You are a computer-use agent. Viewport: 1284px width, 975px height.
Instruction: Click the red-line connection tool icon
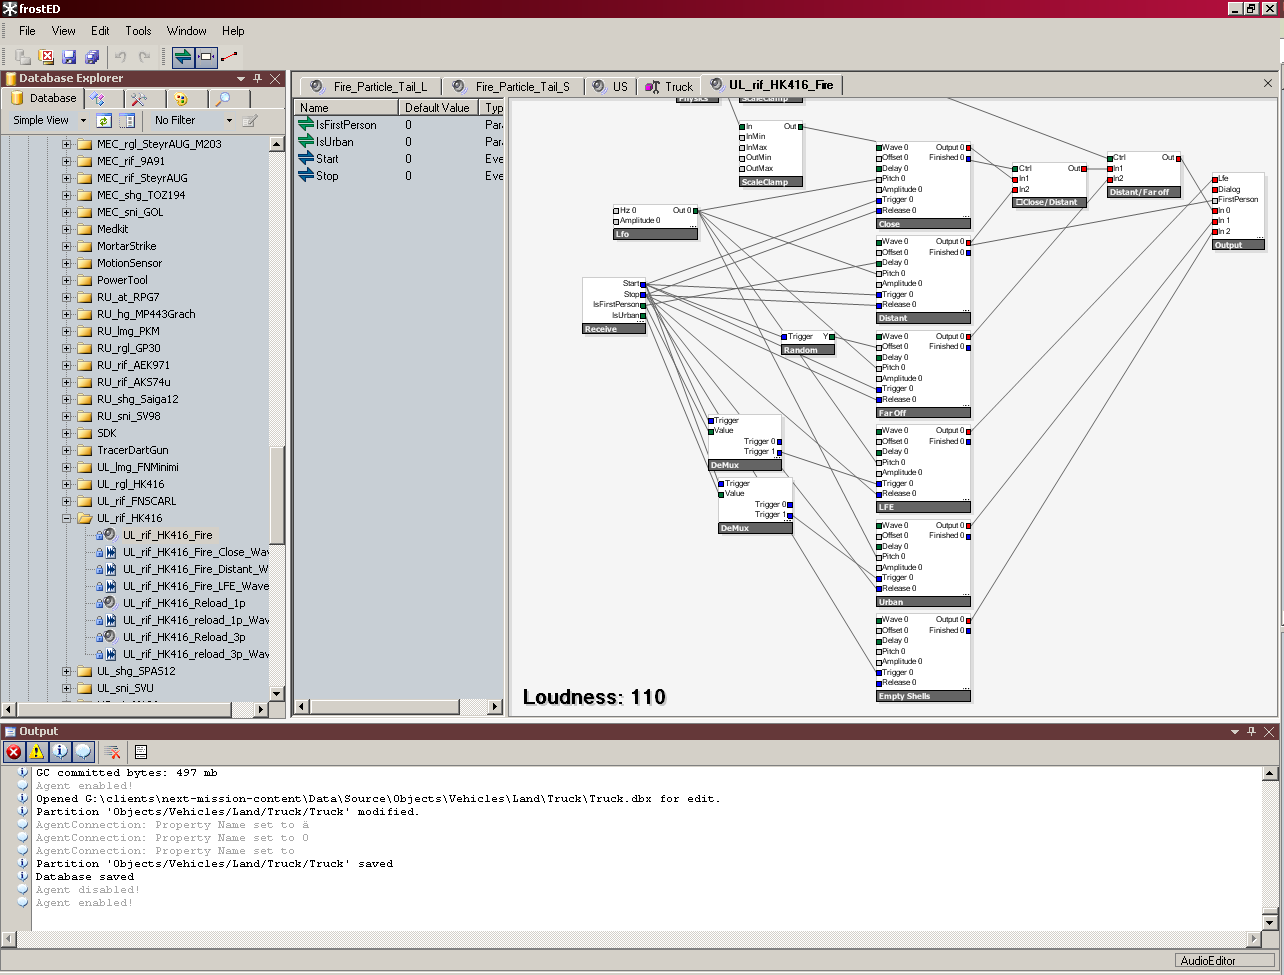coord(230,57)
